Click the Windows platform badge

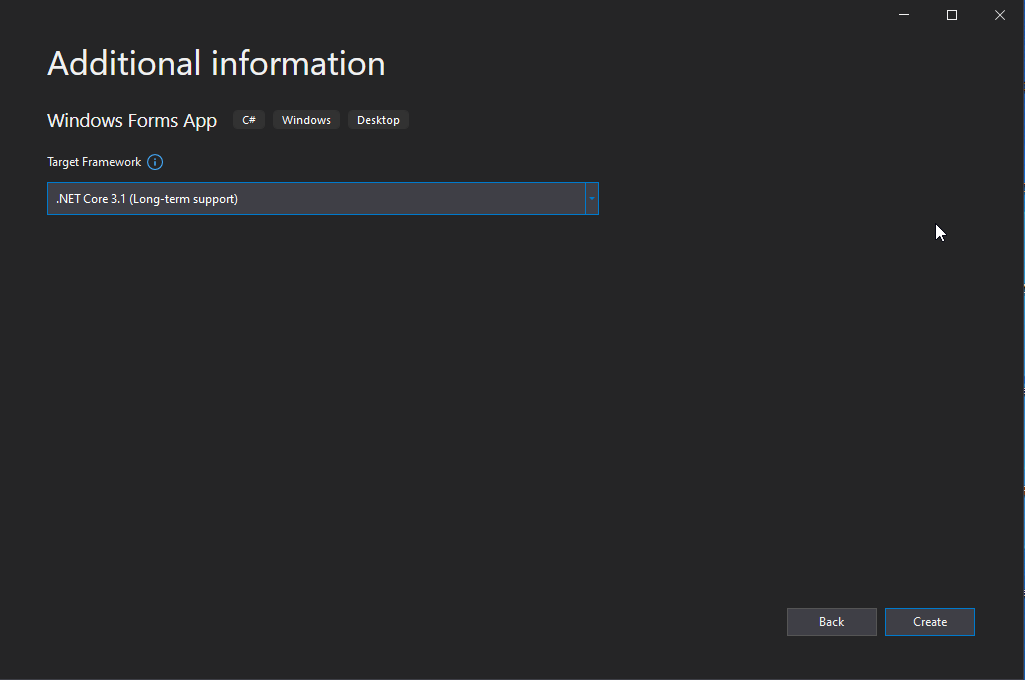point(305,119)
